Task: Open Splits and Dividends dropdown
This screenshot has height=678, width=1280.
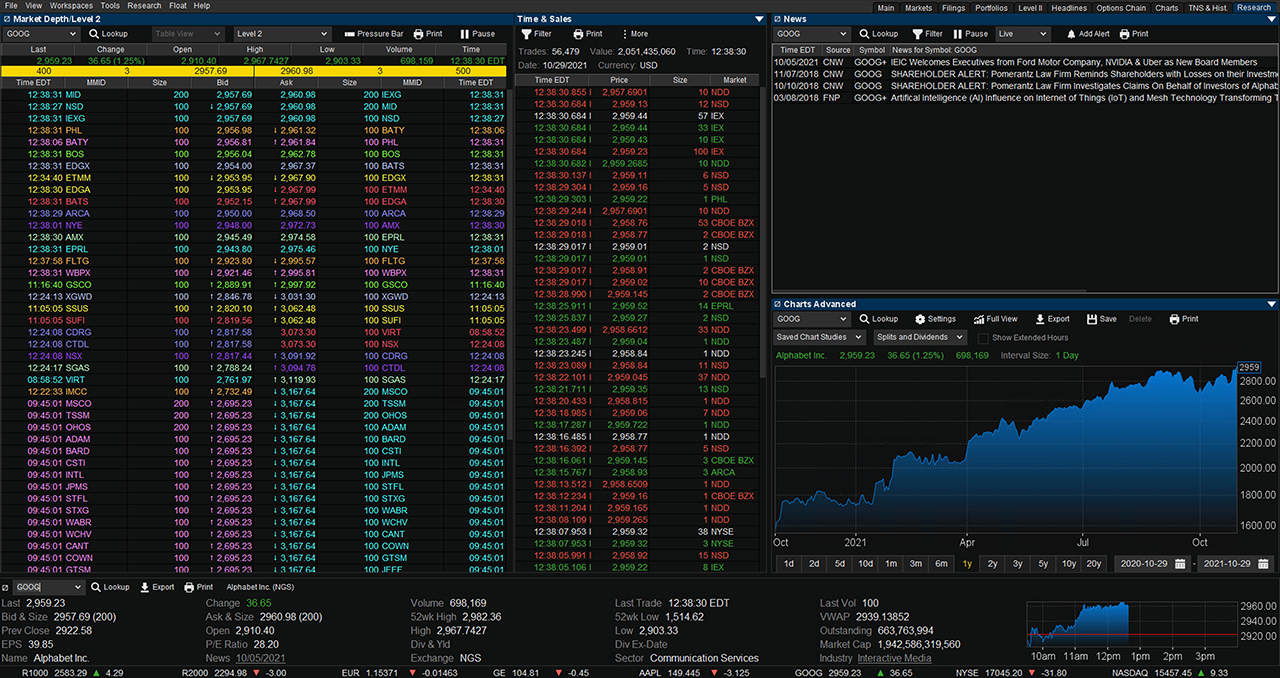Action: point(918,338)
